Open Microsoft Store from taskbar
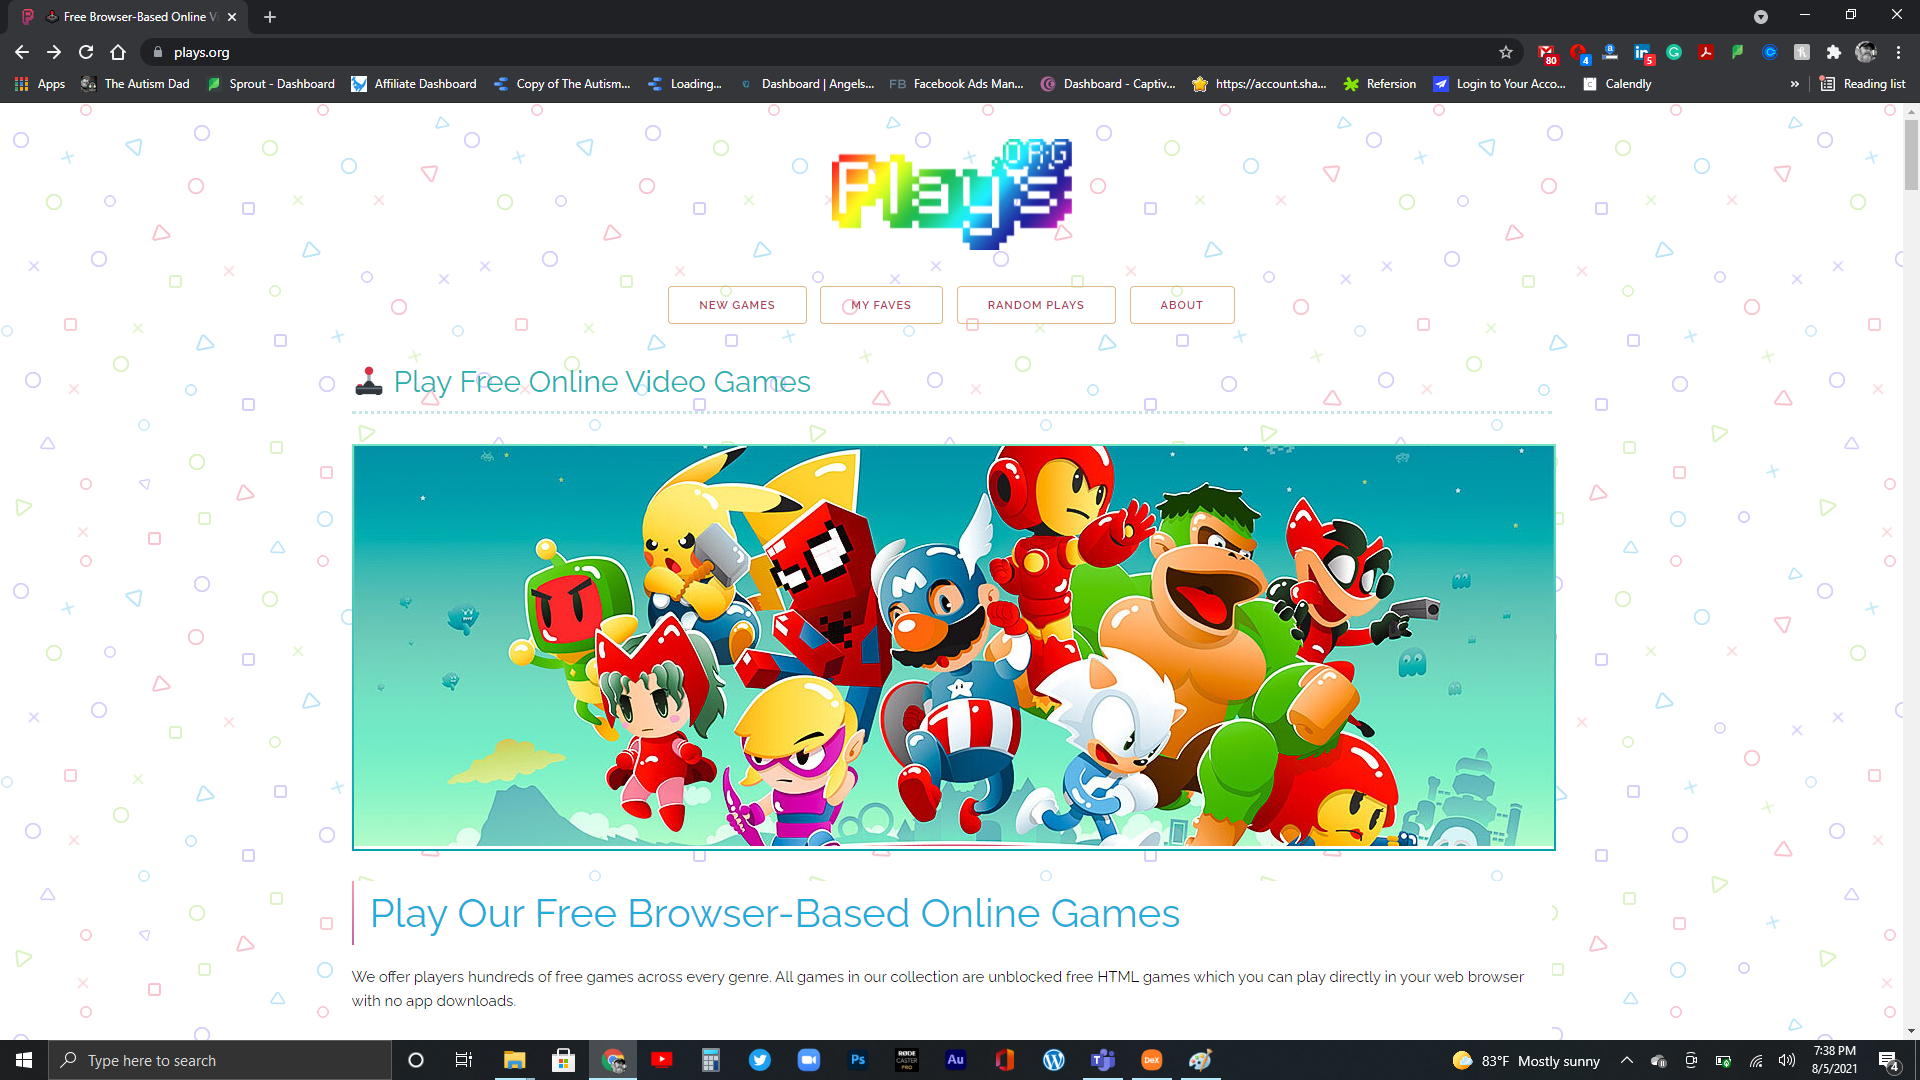1920x1080 pixels. pyautogui.click(x=563, y=1060)
